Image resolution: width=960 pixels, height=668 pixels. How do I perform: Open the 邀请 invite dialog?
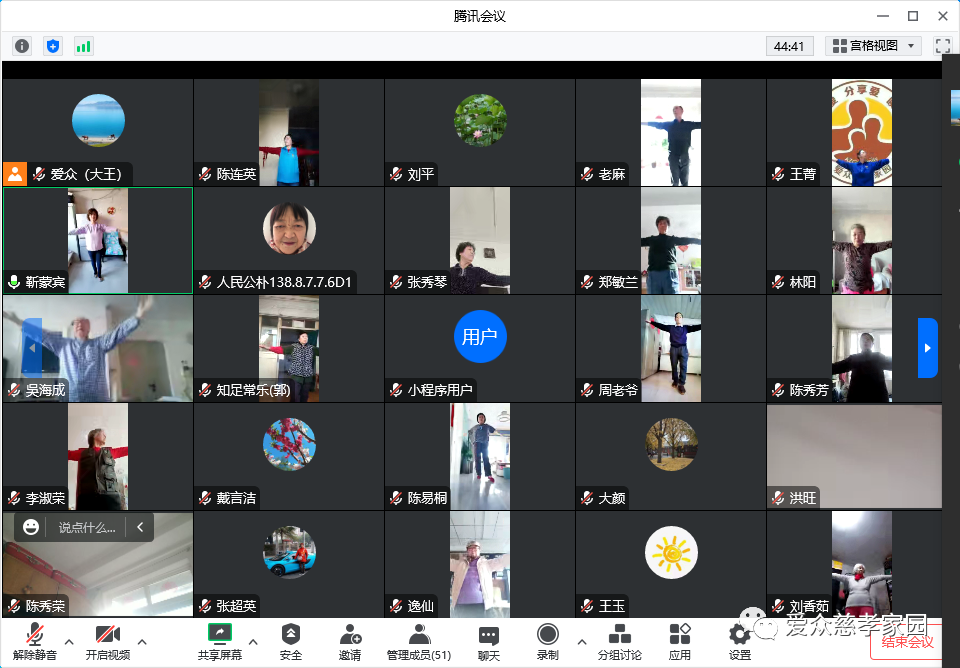(350, 641)
